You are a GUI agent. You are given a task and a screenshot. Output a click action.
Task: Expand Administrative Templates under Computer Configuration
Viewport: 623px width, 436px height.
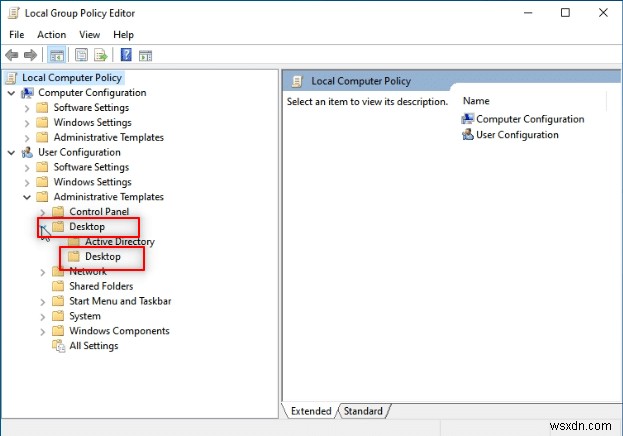tap(27, 138)
